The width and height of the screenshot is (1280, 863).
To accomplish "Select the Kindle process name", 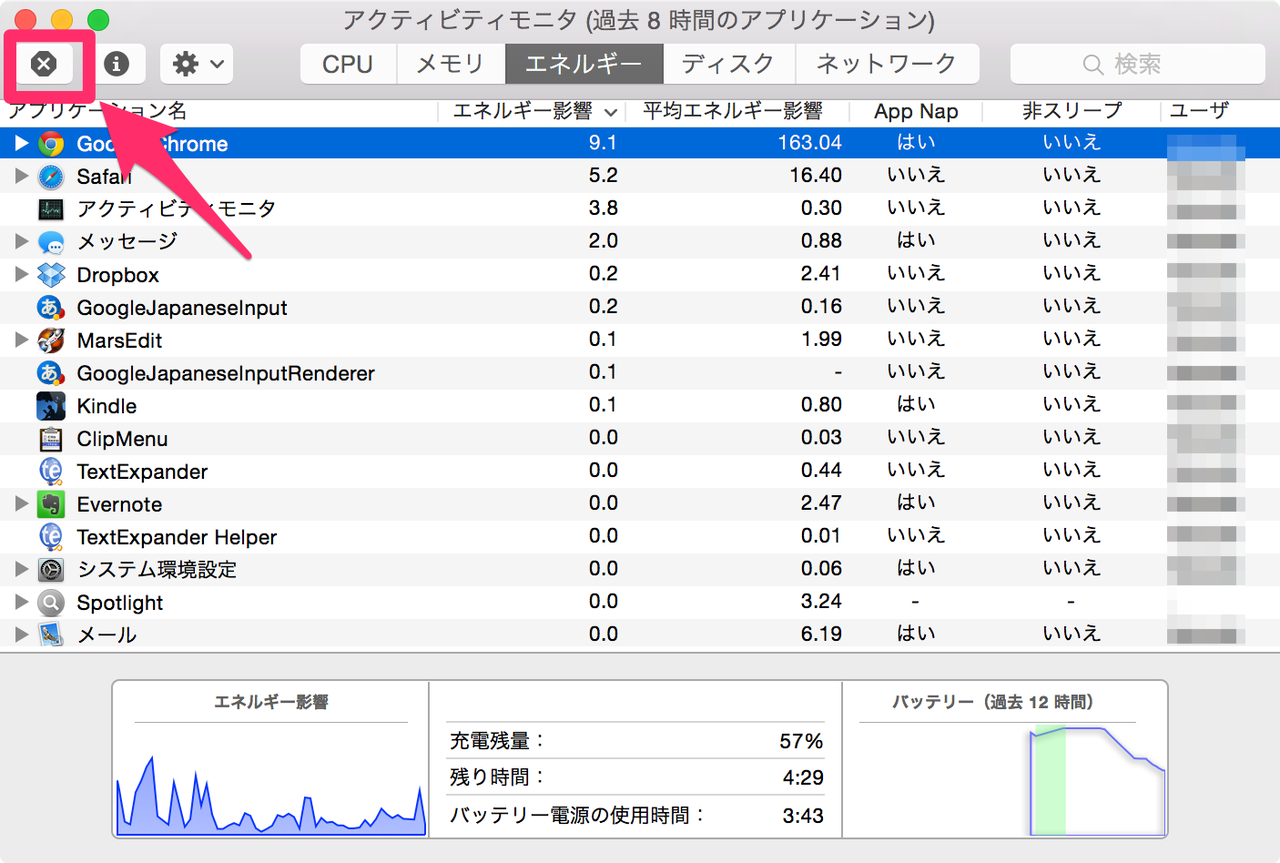I will click(x=107, y=406).
